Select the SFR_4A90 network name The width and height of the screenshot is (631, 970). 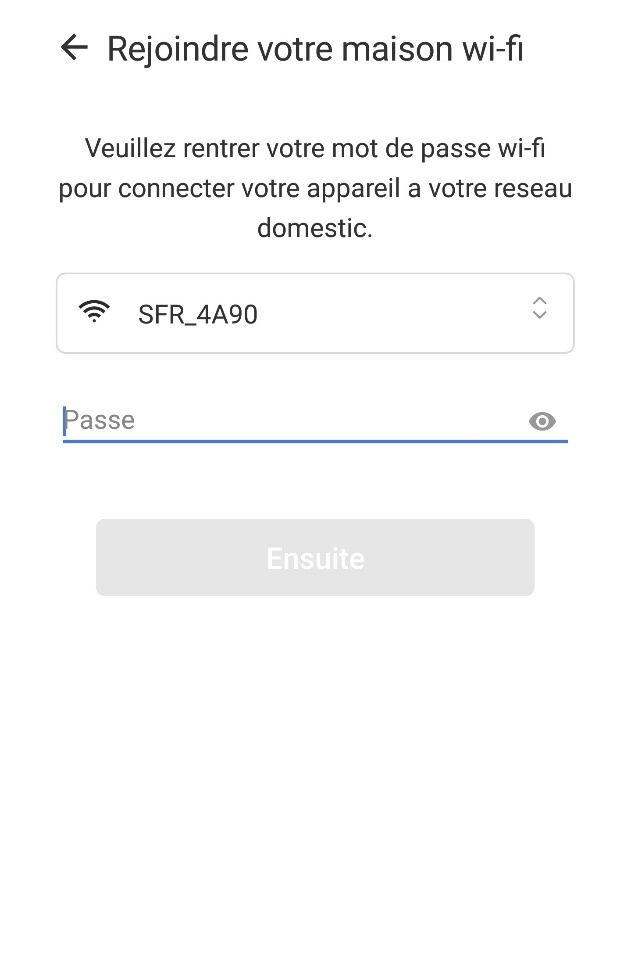pyautogui.click(x=197, y=315)
